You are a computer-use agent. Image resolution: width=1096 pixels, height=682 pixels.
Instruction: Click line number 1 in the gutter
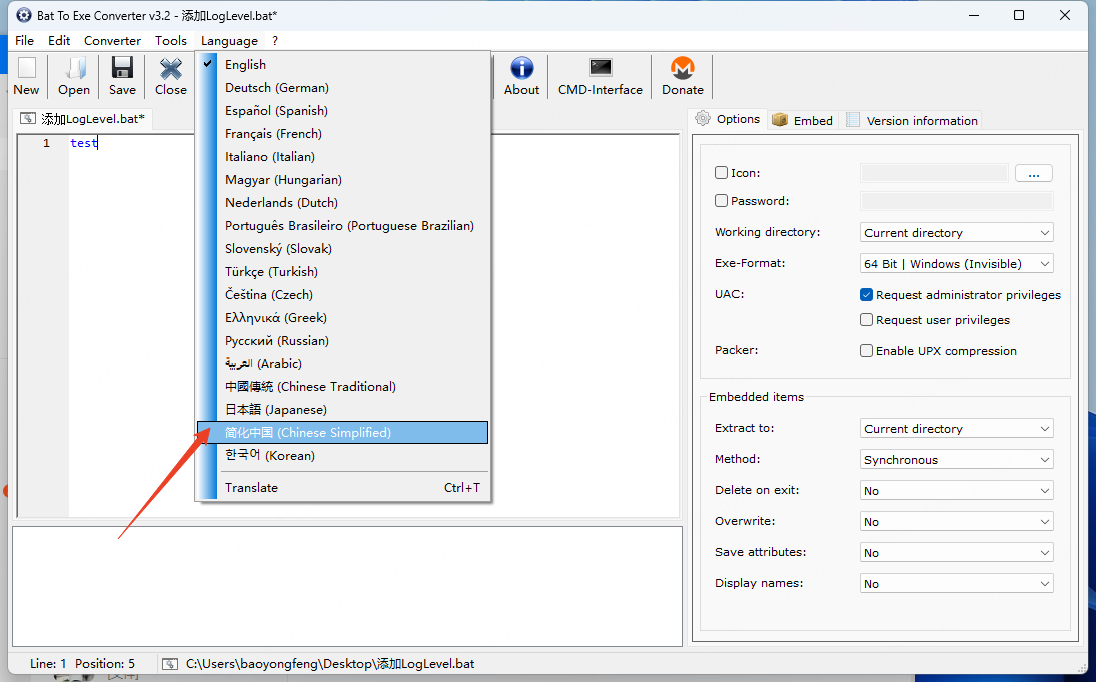(46, 143)
